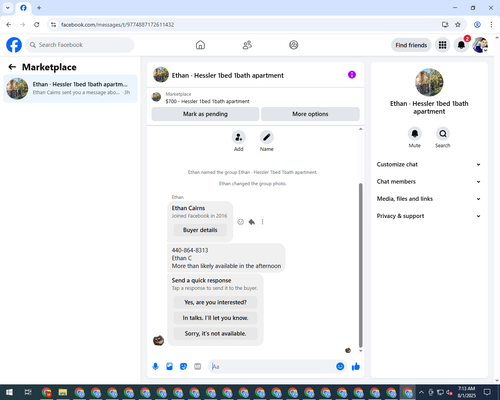Open the Facebook logo home link
Image resolution: width=500 pixels, height=400 pixels.
[14, 45]
